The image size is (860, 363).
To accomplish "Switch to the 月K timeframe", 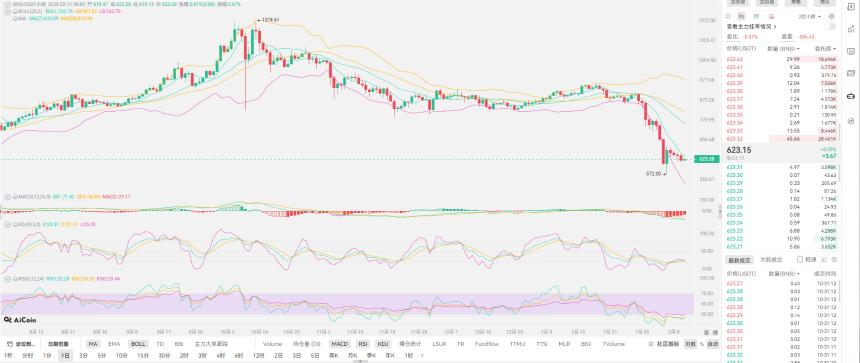I will coord(353,355).
